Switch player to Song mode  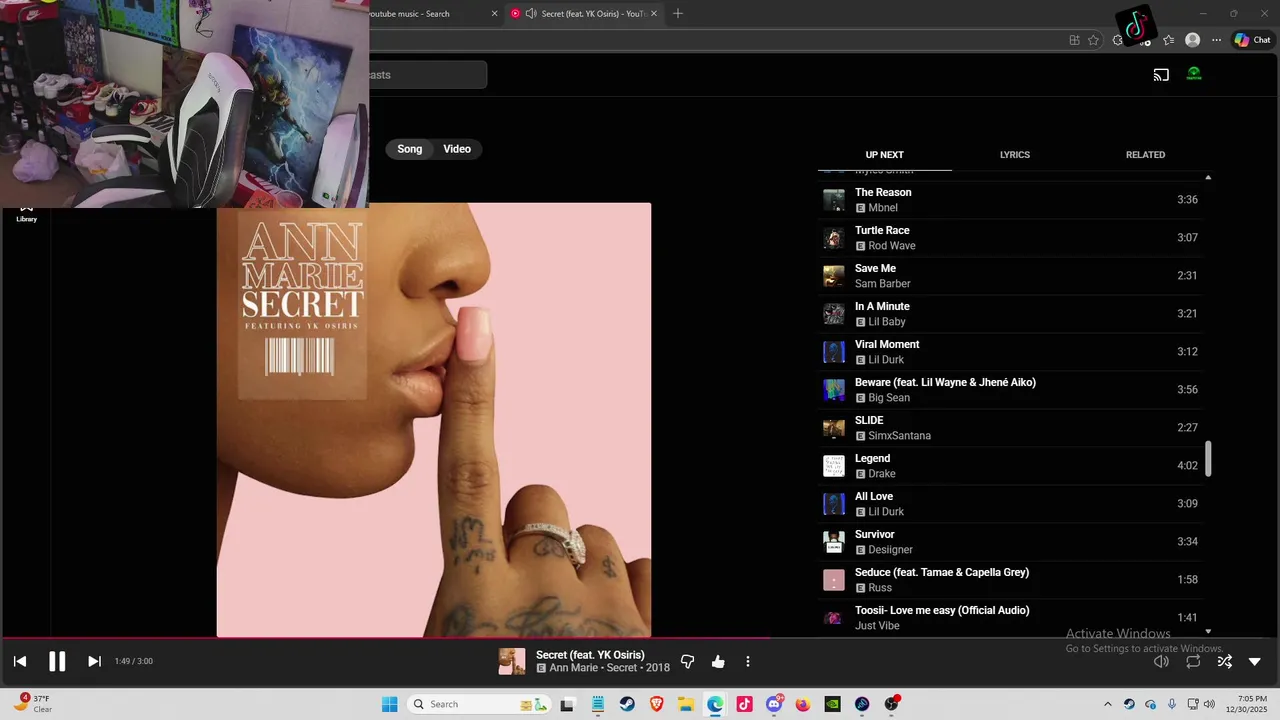click(410, 149)
